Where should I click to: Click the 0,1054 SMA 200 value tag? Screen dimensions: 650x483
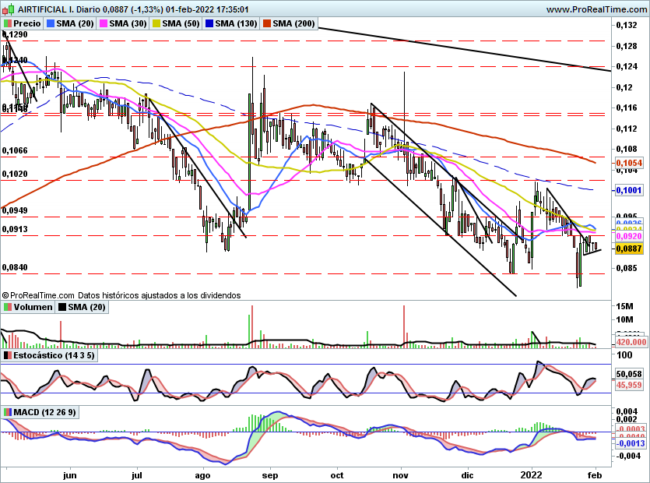627,162
